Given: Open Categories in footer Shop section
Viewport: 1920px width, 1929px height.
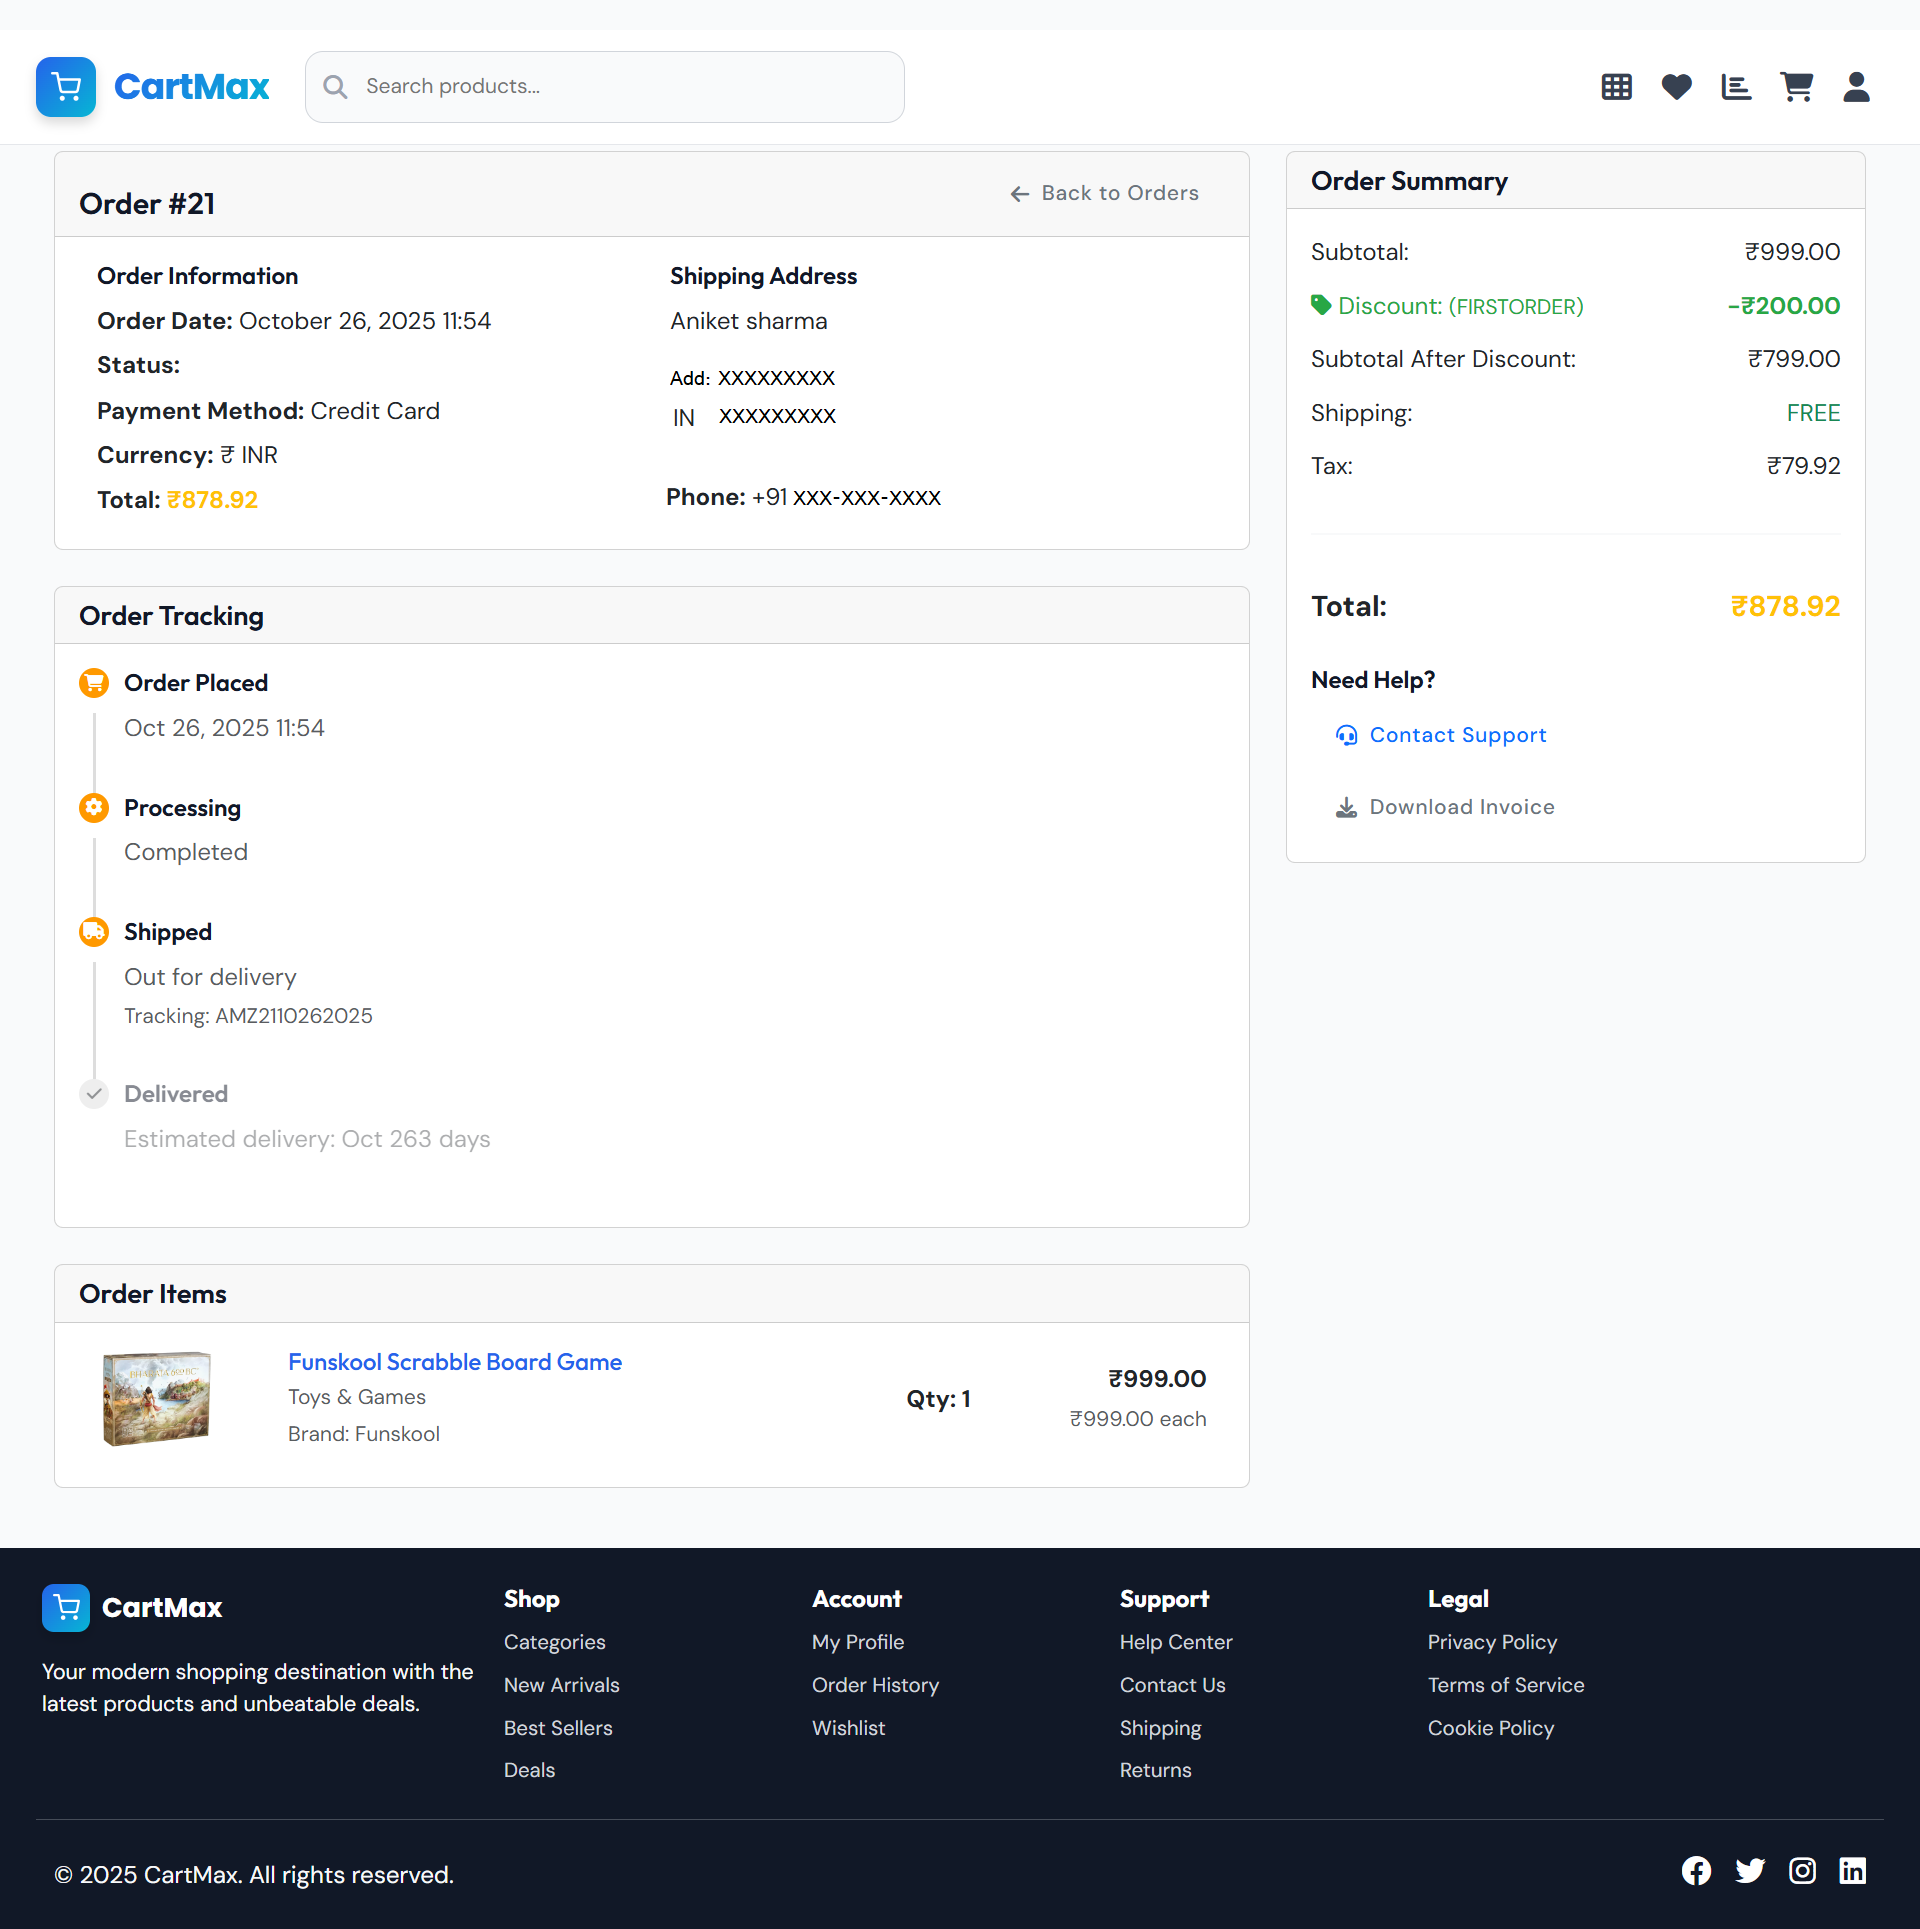Looking at the screenshot, I should [x=555, y=1643].
